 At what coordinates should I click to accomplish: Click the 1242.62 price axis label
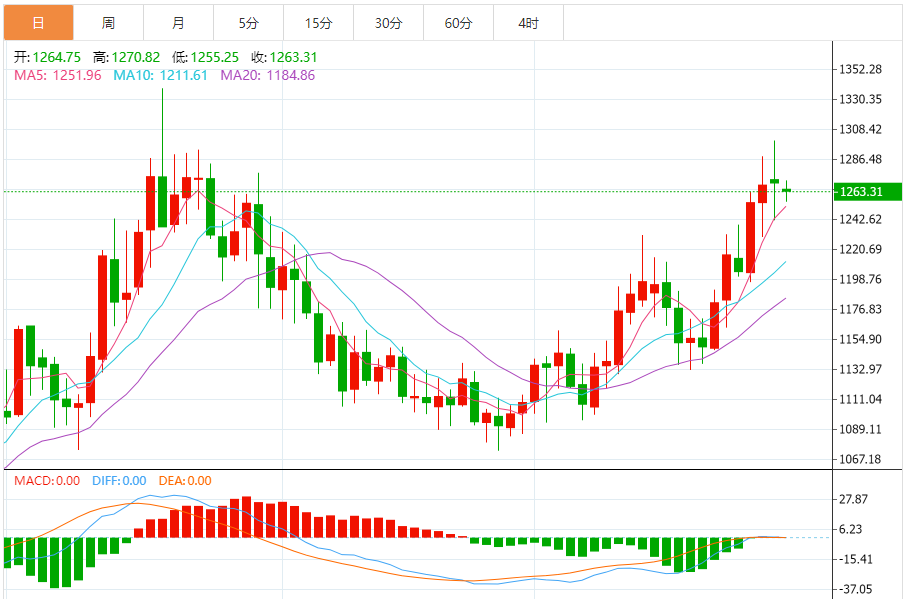(860, 219)
